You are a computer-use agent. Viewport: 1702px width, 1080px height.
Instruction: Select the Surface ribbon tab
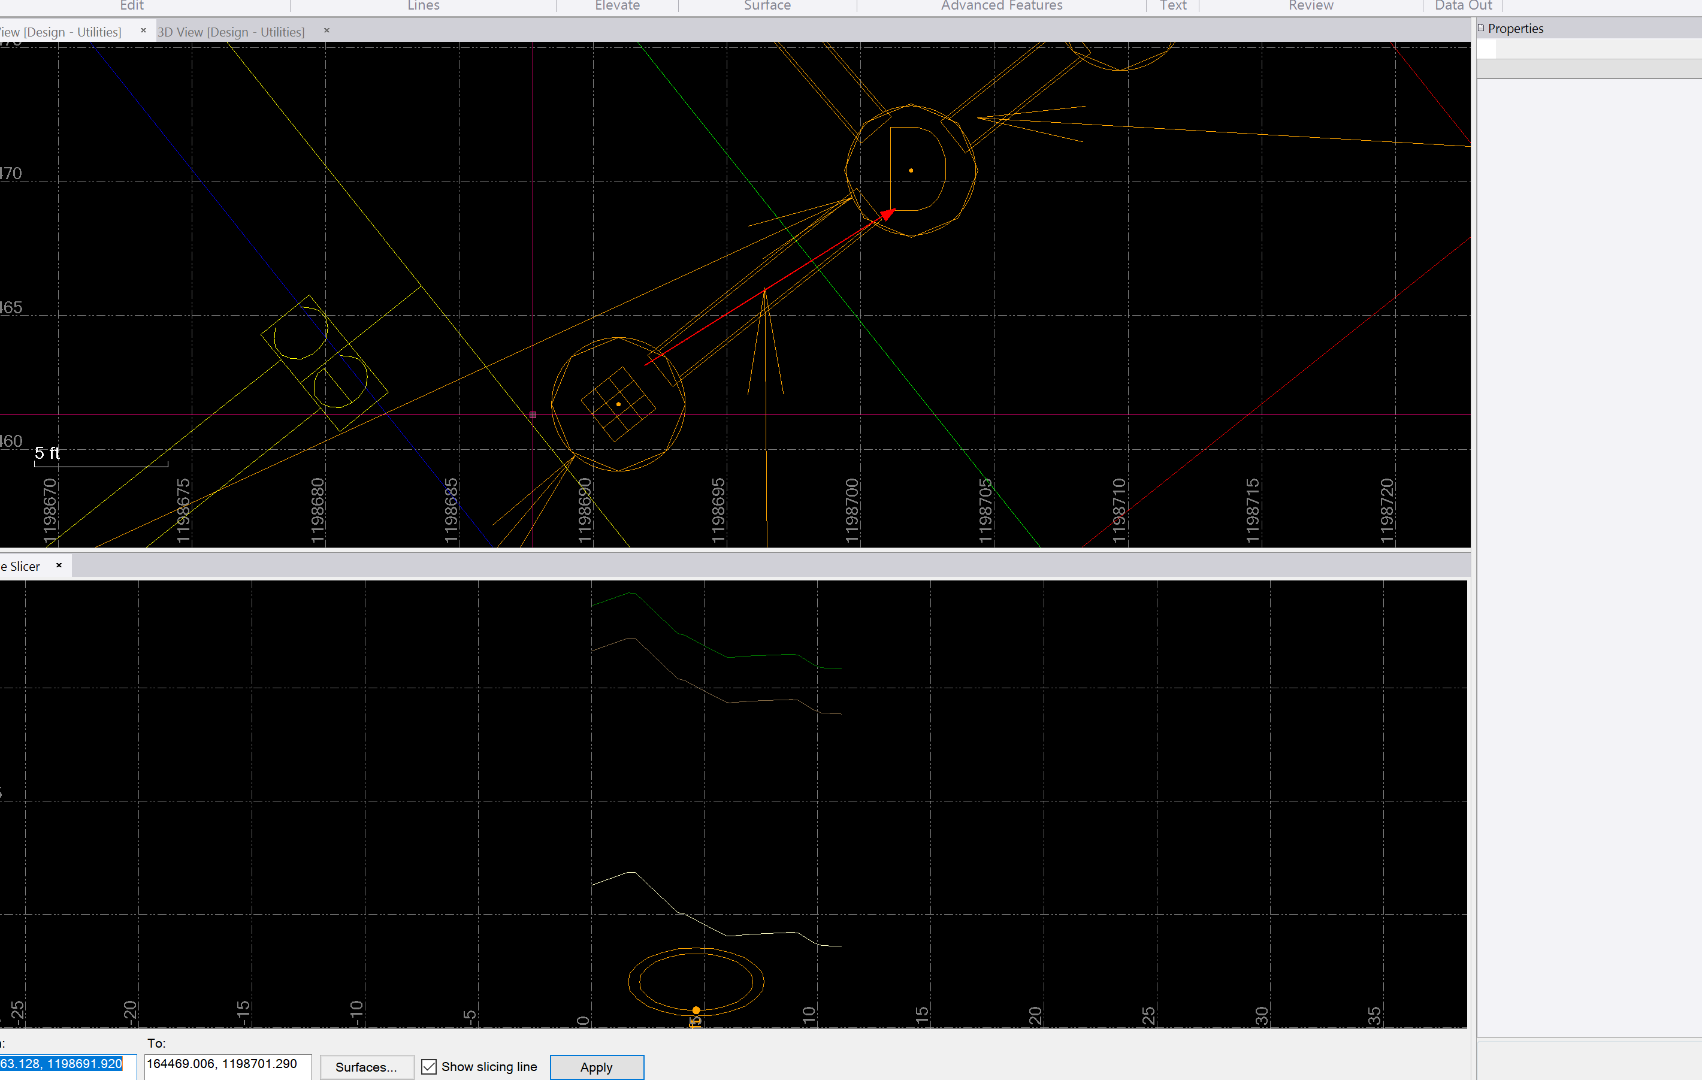(767, 6)
